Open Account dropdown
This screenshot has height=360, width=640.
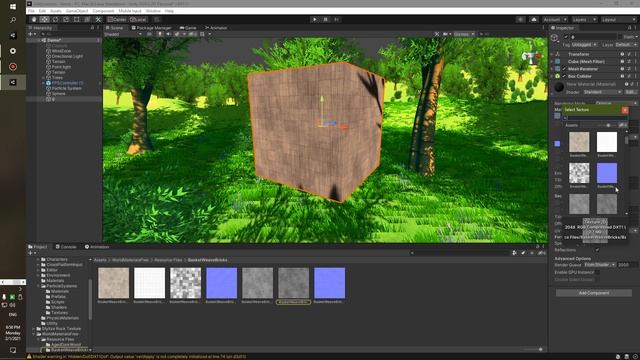click(x=555, y=20)
